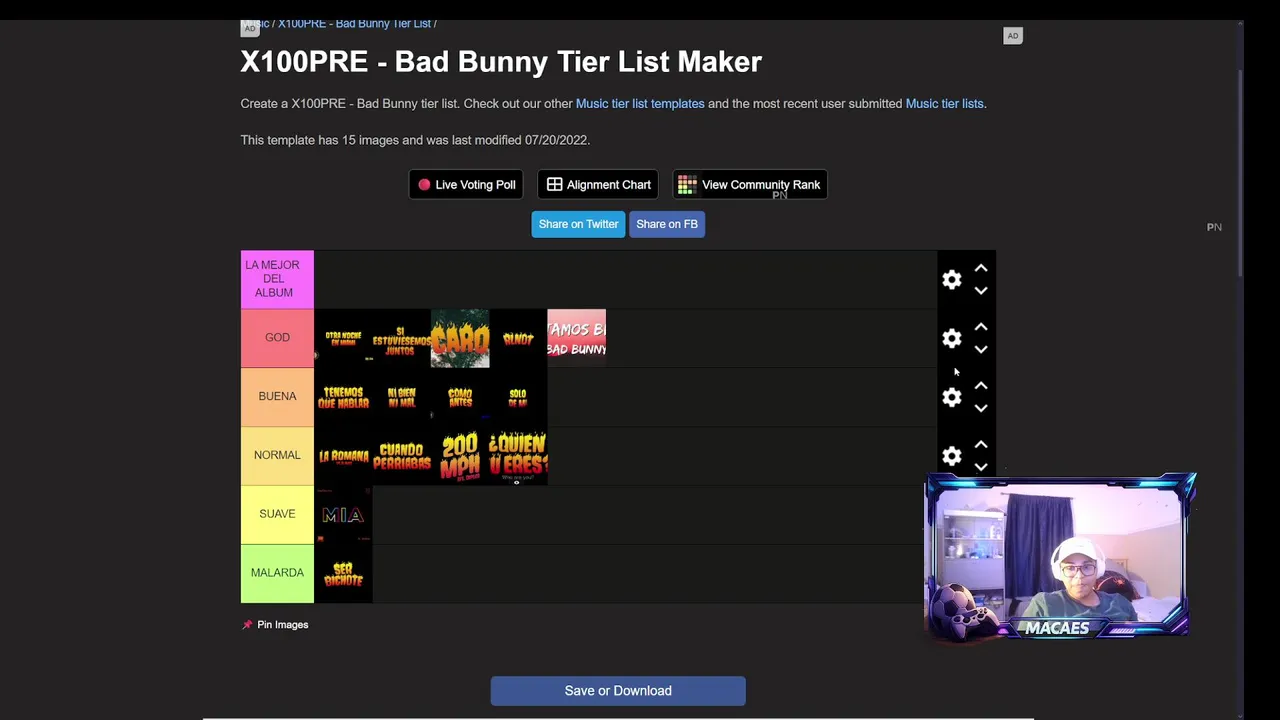Click the red GOD tier label
Viewport: 1280px width, 720px height.
click(x=277, y=338)
